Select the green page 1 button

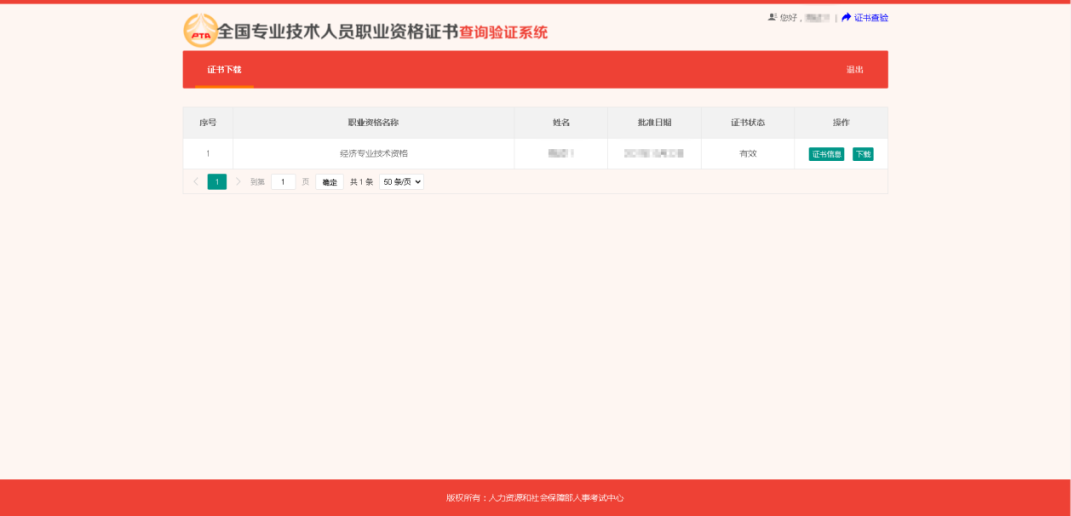coord(217,182)
